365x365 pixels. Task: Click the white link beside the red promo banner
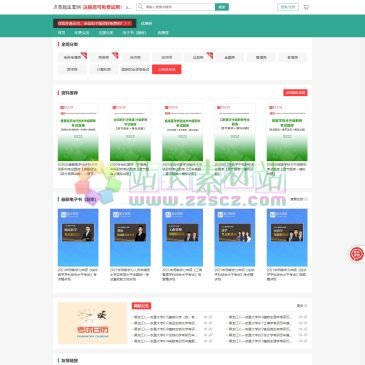click(x=146, y=23)
